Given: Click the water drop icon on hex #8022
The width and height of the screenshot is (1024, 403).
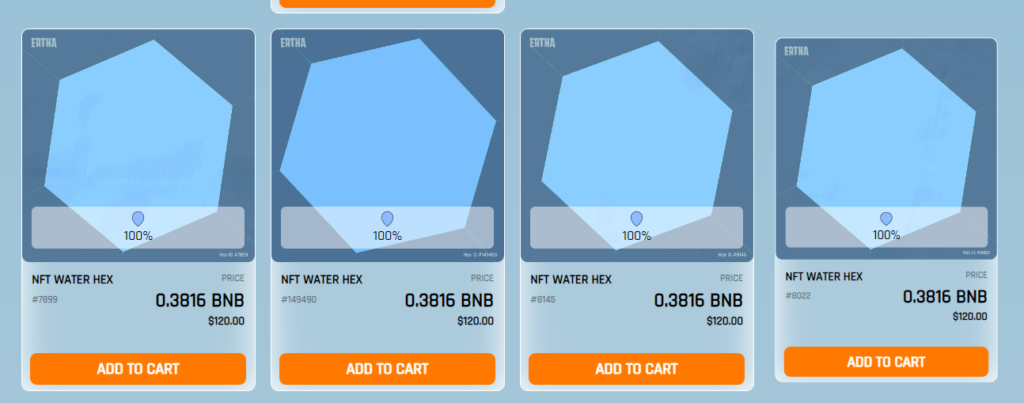Looking at the screenshot, I should (886, 219).
